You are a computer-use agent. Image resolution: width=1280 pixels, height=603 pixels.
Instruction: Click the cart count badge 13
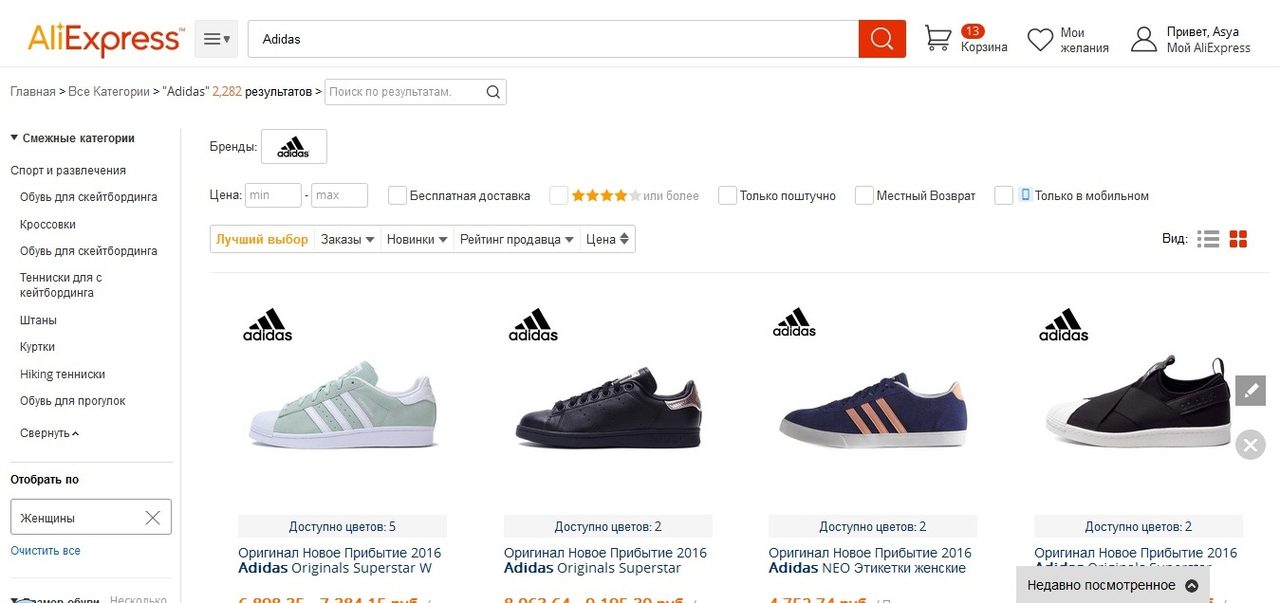[973, 31]
